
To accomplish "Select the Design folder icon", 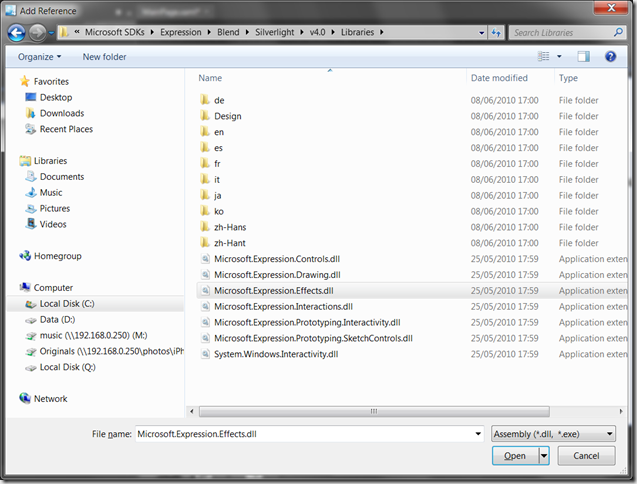I will (x=205, y=116).
